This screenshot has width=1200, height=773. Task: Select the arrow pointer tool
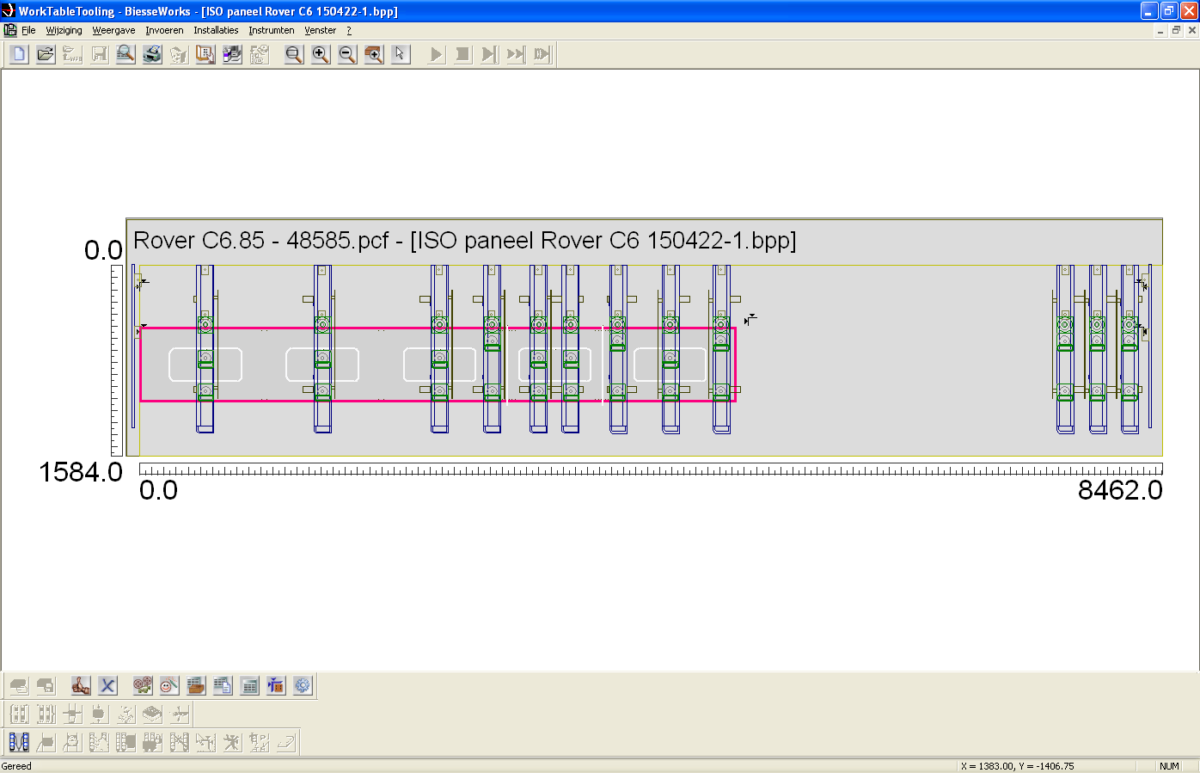coord(400,54)
